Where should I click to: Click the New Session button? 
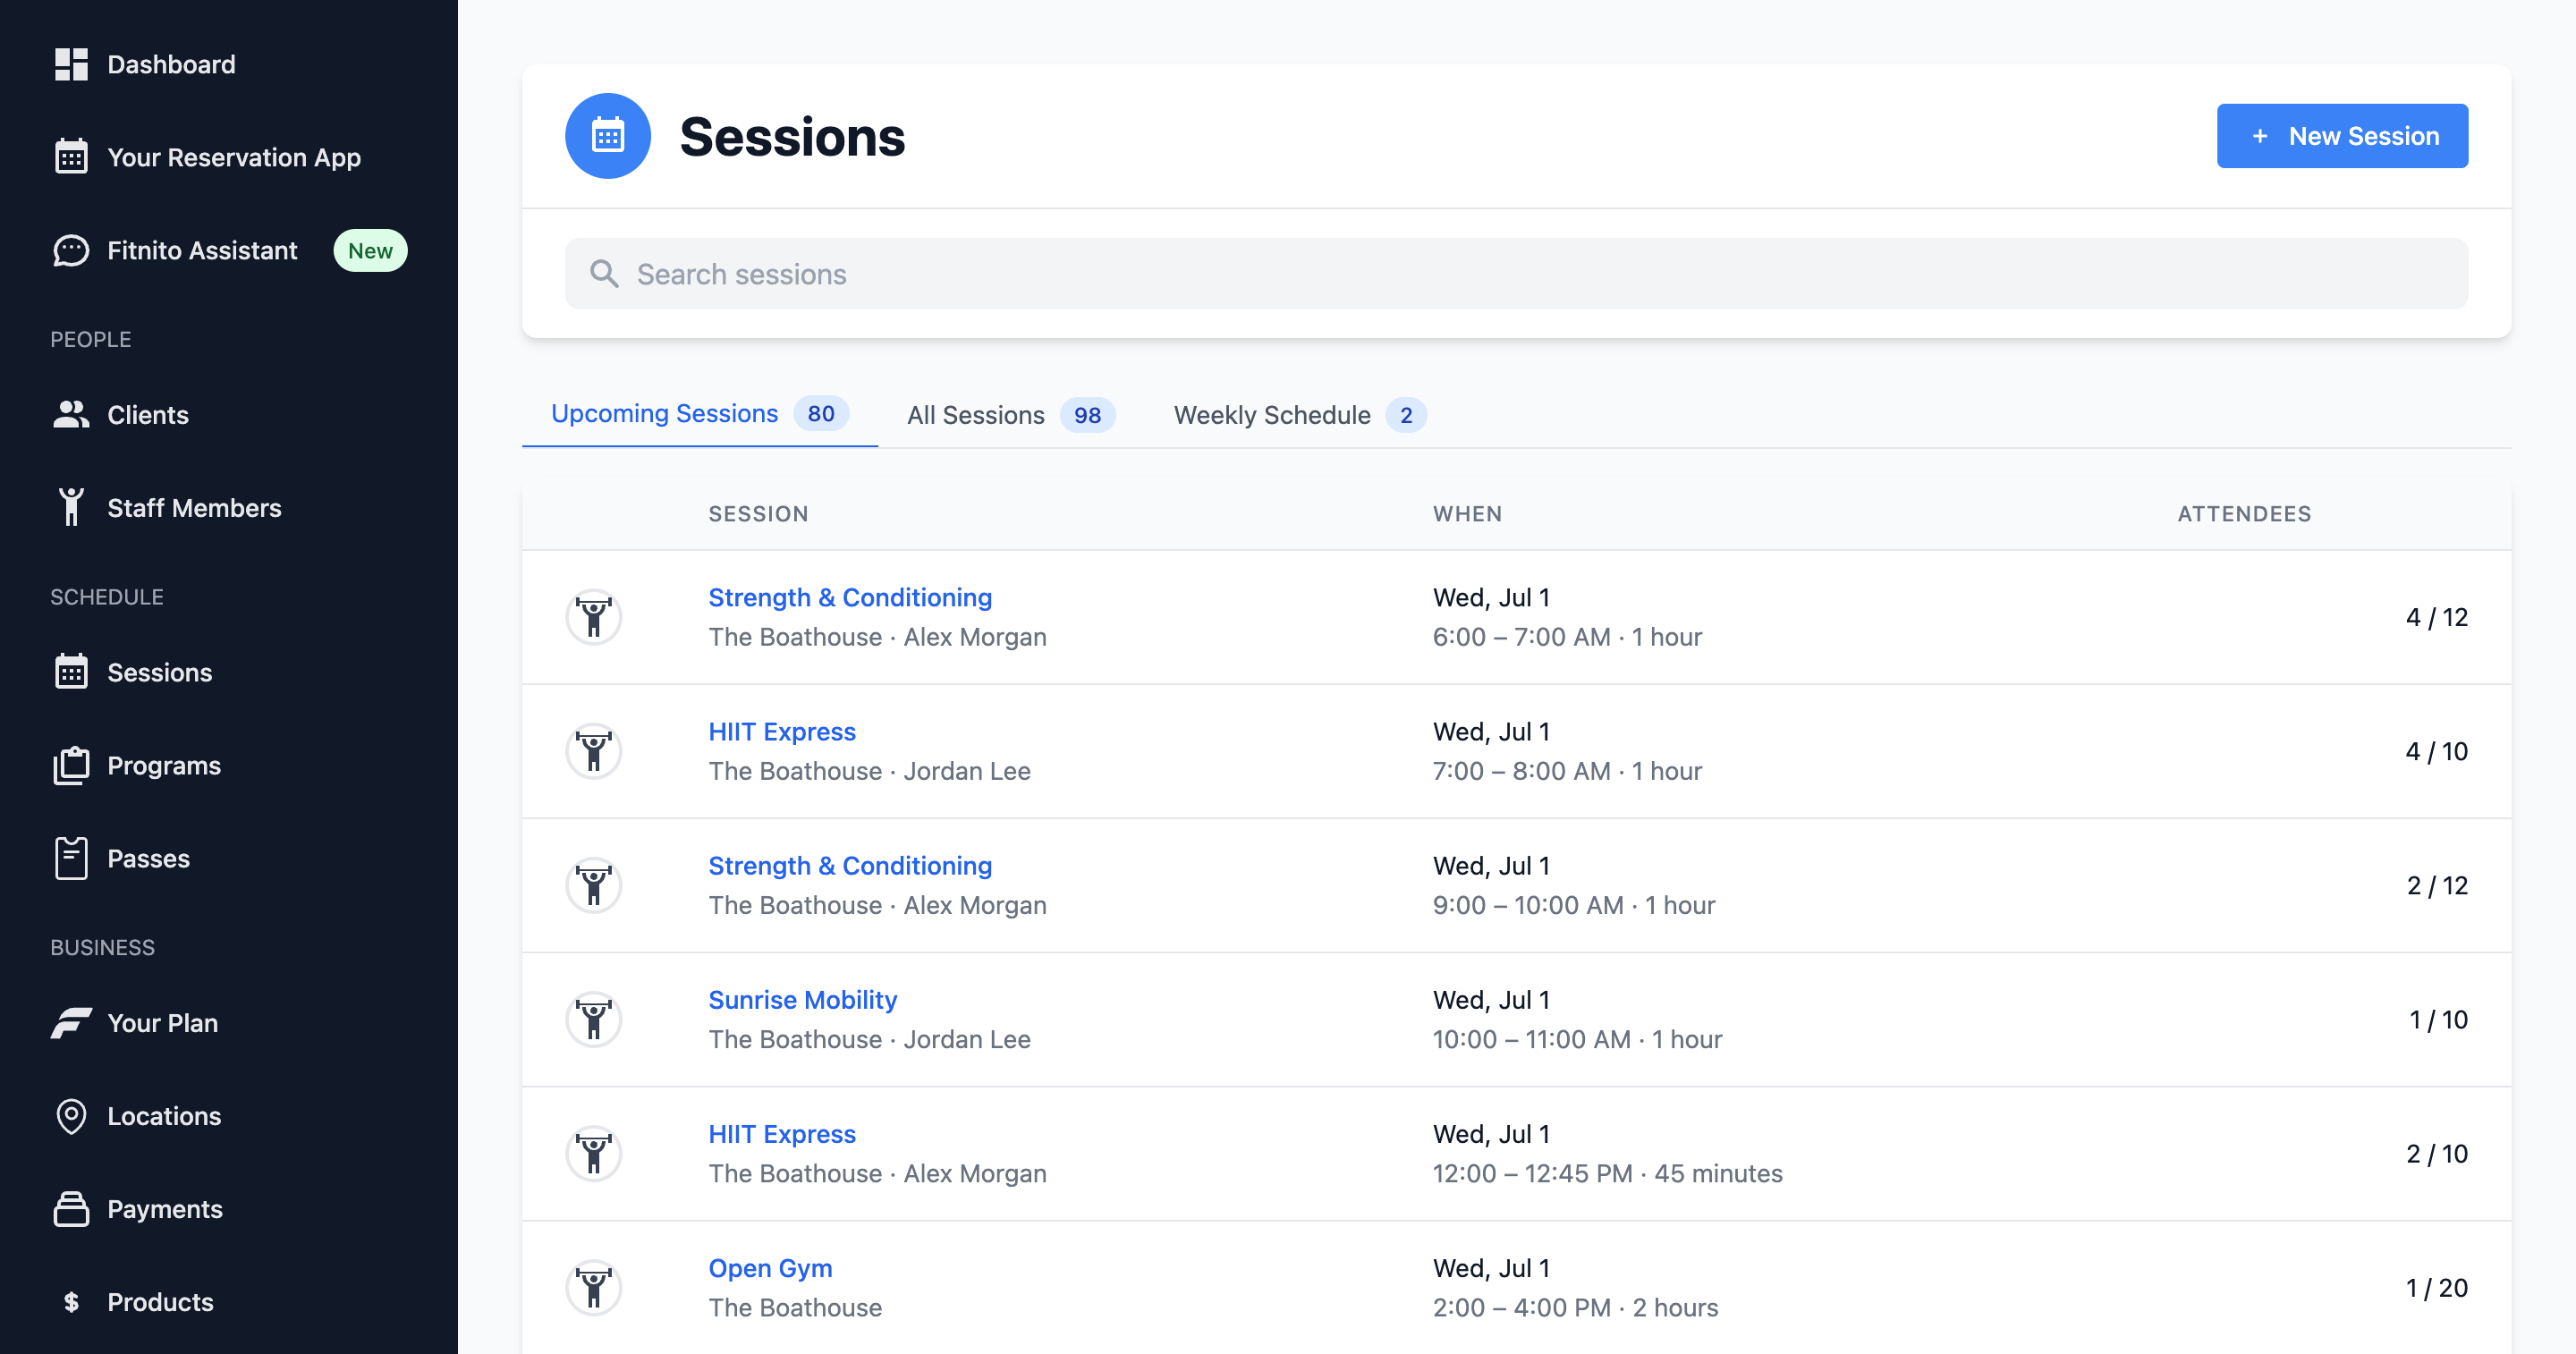2342,136
